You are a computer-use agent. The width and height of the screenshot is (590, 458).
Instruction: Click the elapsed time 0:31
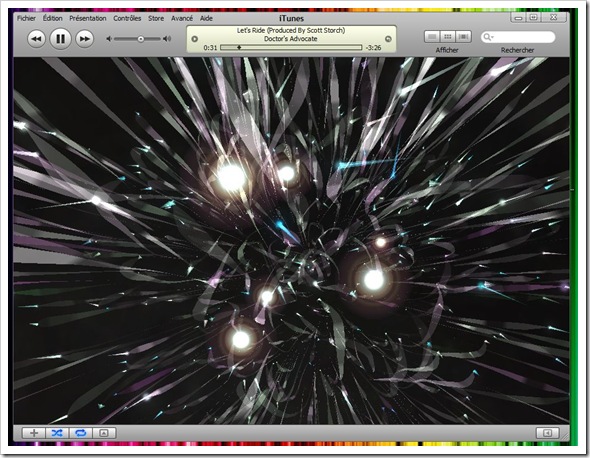tap(210, 48)
